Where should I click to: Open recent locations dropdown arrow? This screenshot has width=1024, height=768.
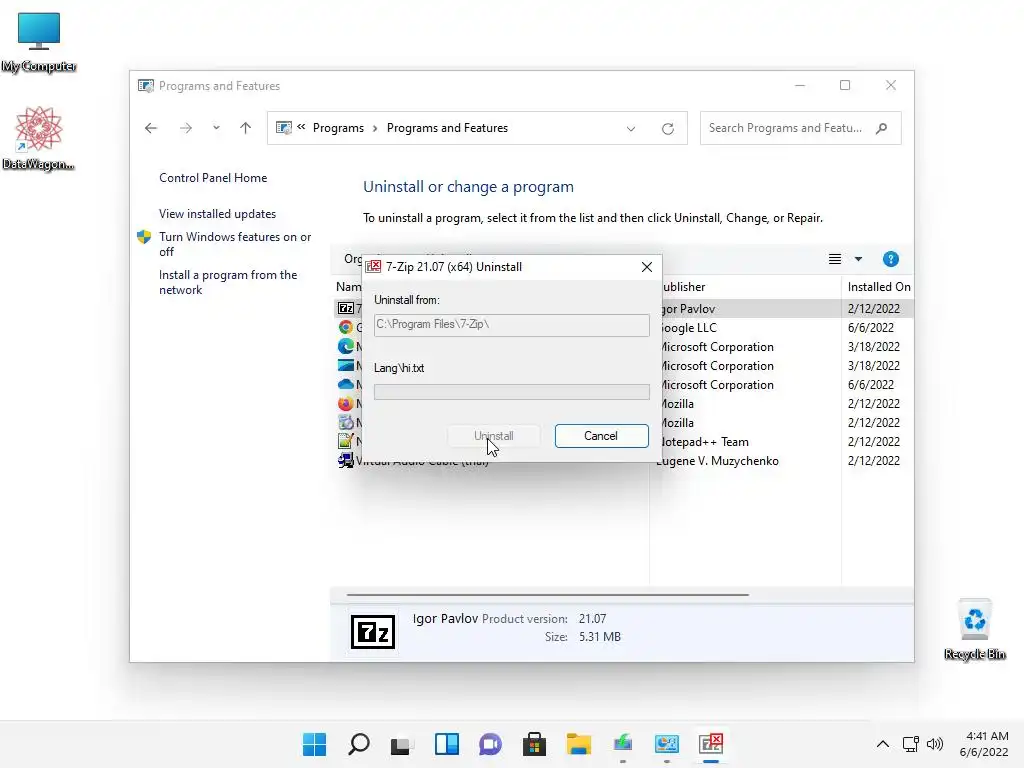pos(216,128)
